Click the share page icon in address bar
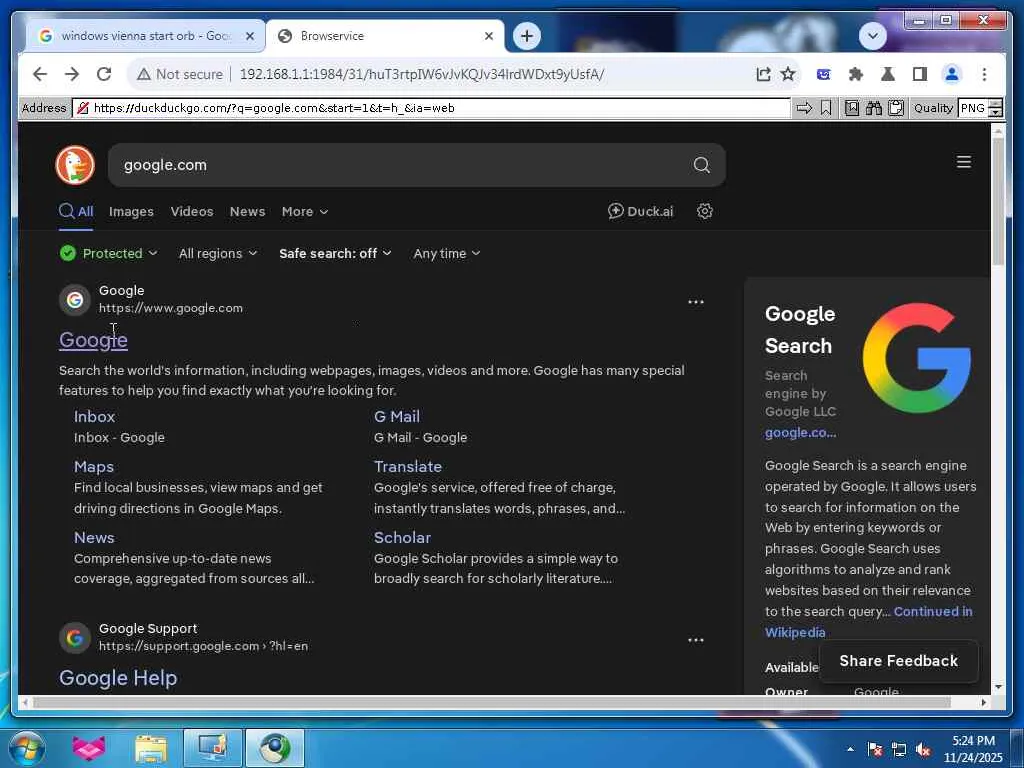Viewport: 1024px width, 768px height. click(x=763, y=74)
